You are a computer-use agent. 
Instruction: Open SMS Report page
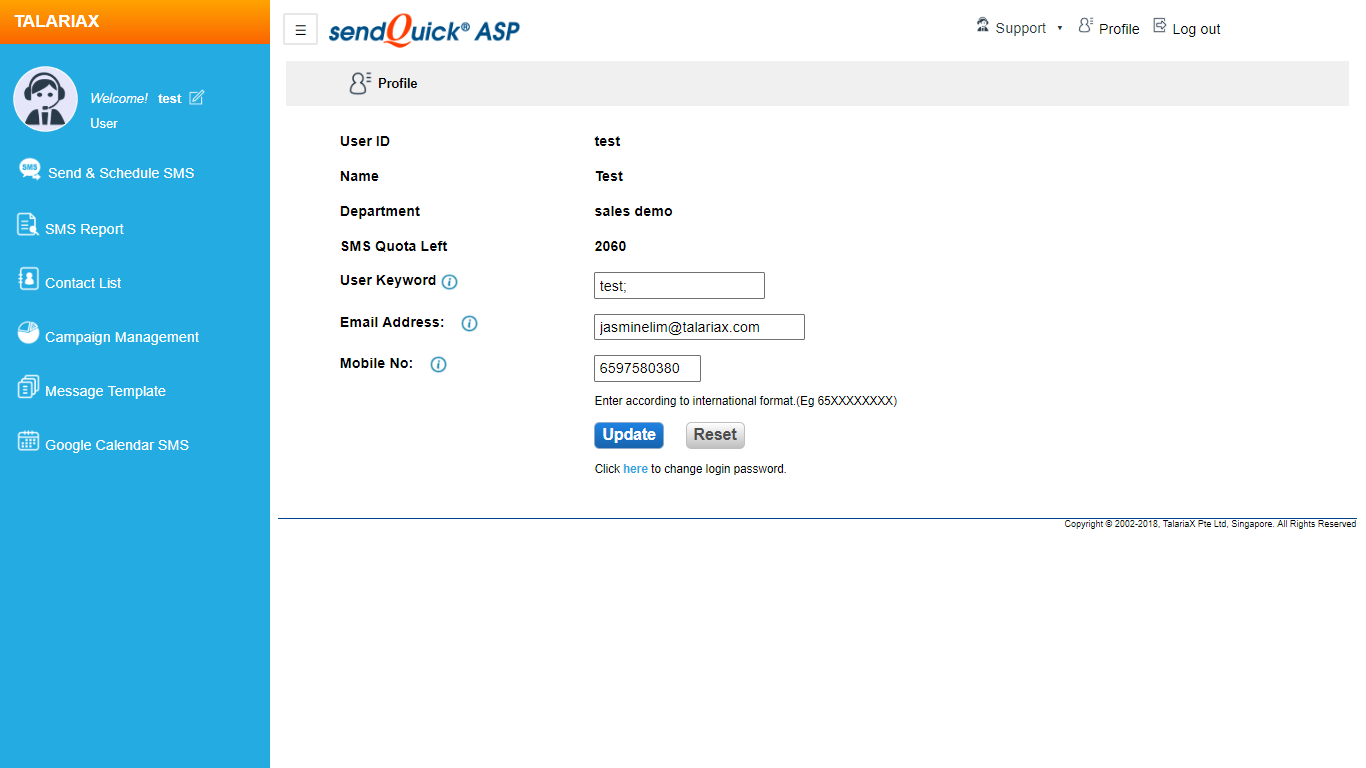click(84, 229)
